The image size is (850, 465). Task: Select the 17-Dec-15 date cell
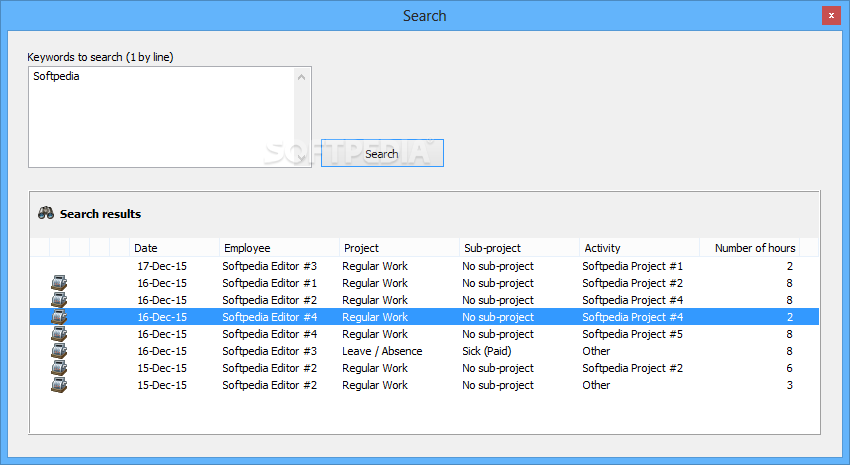tap(162, 266)
